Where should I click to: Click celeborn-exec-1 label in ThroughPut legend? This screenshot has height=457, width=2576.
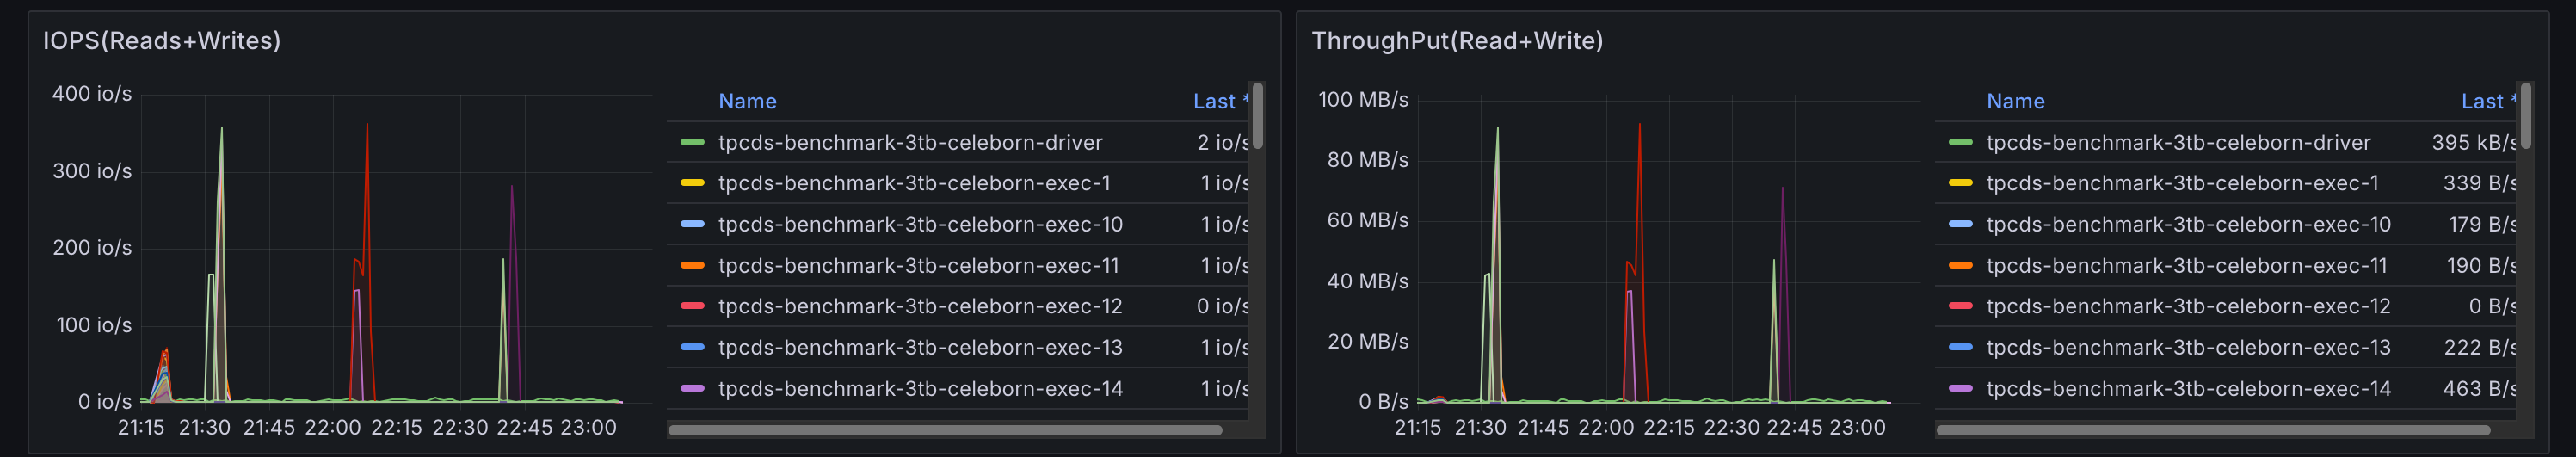point(2182,184)
